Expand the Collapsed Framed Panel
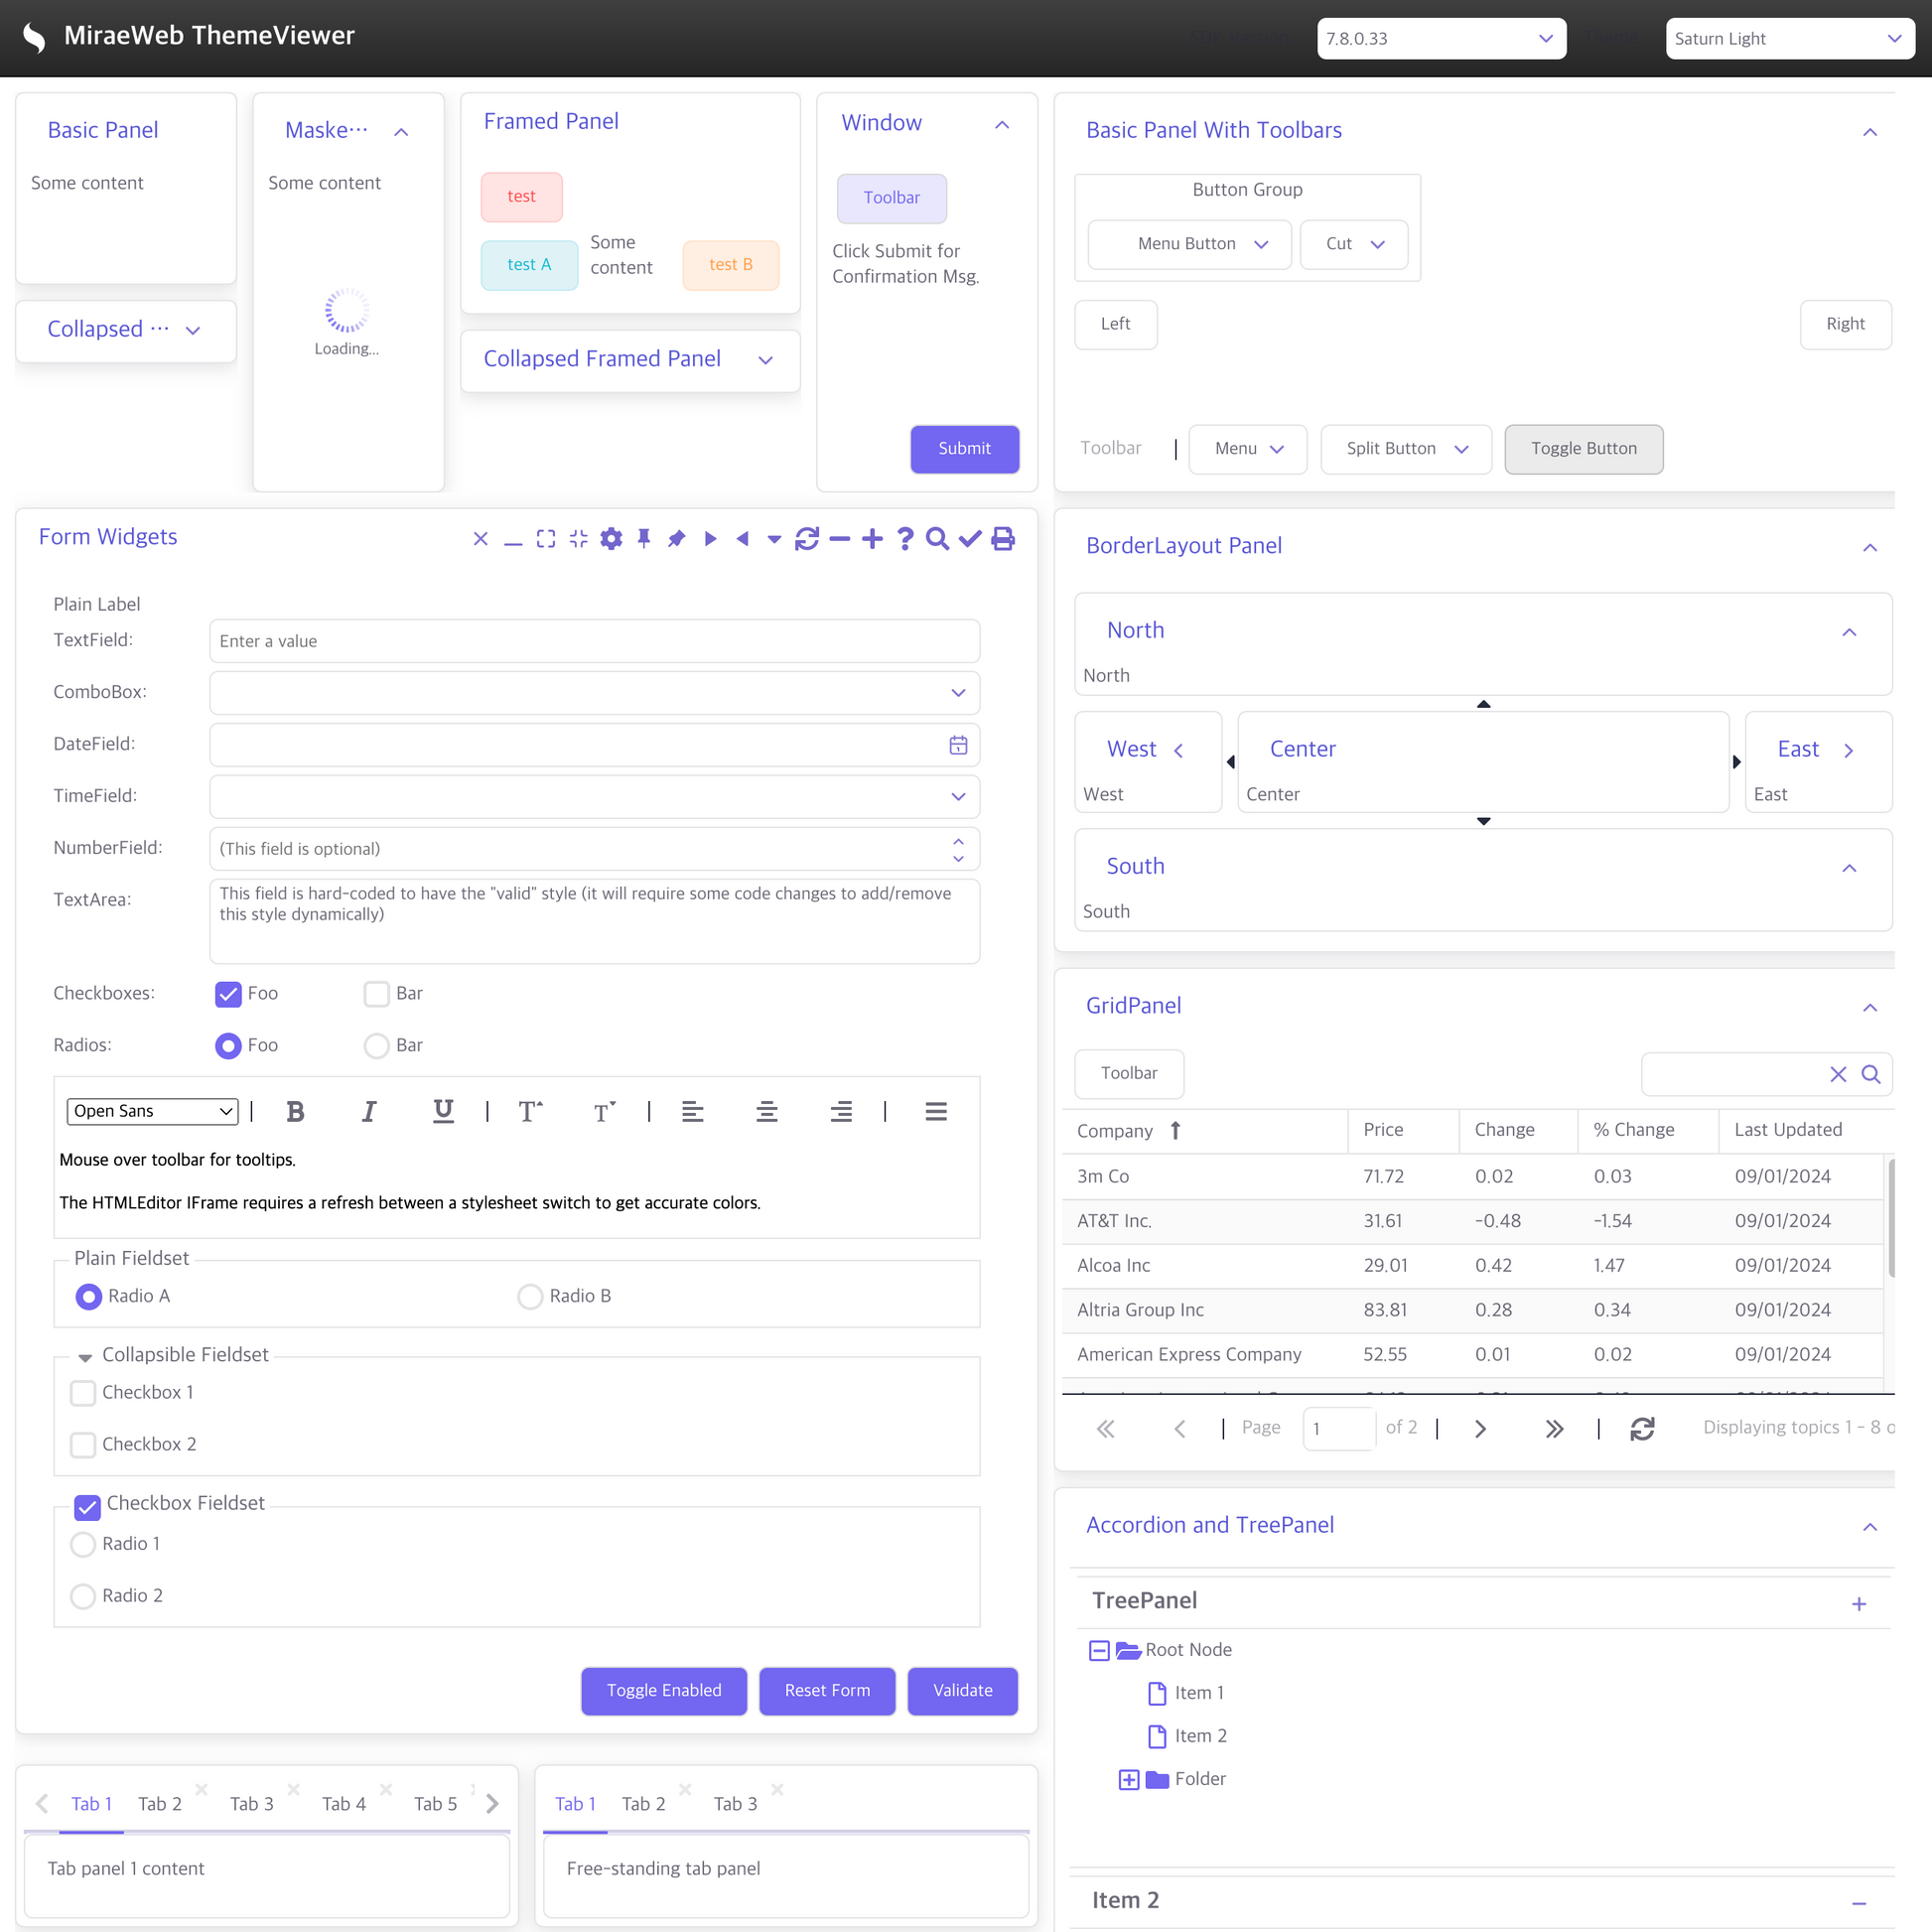 (x=766, y=360)
